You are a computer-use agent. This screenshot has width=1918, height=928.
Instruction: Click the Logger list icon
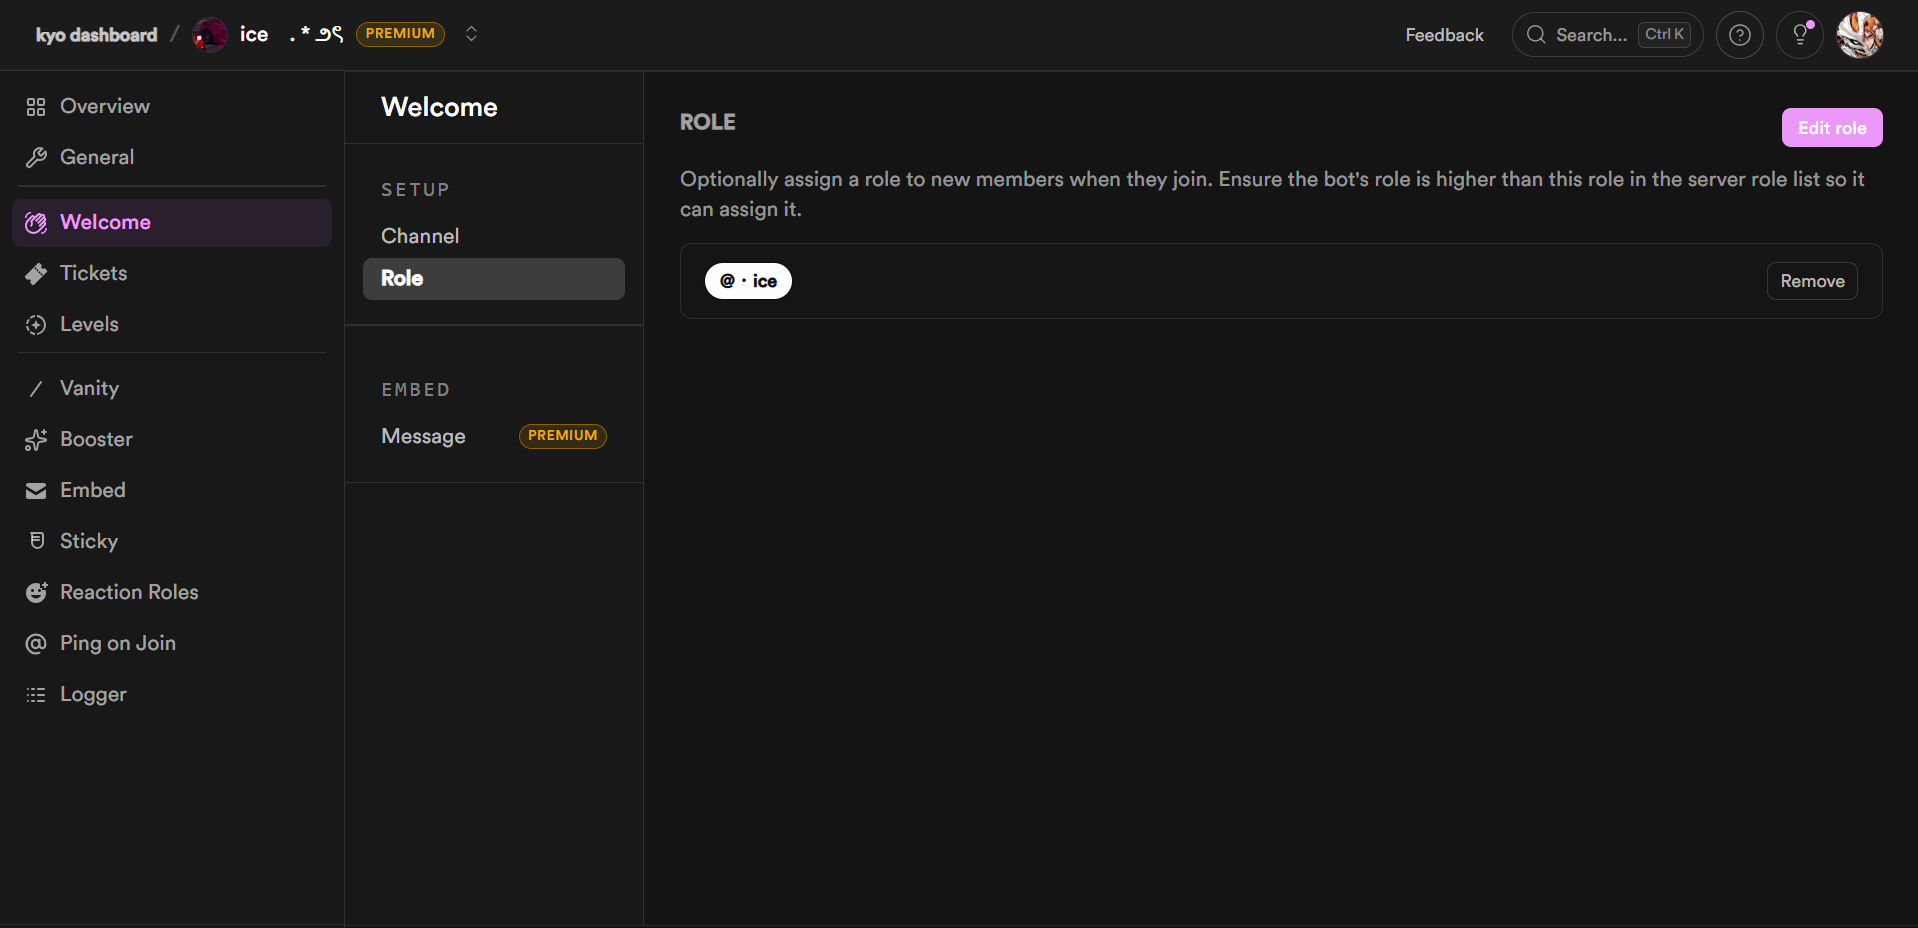(36, 695)
